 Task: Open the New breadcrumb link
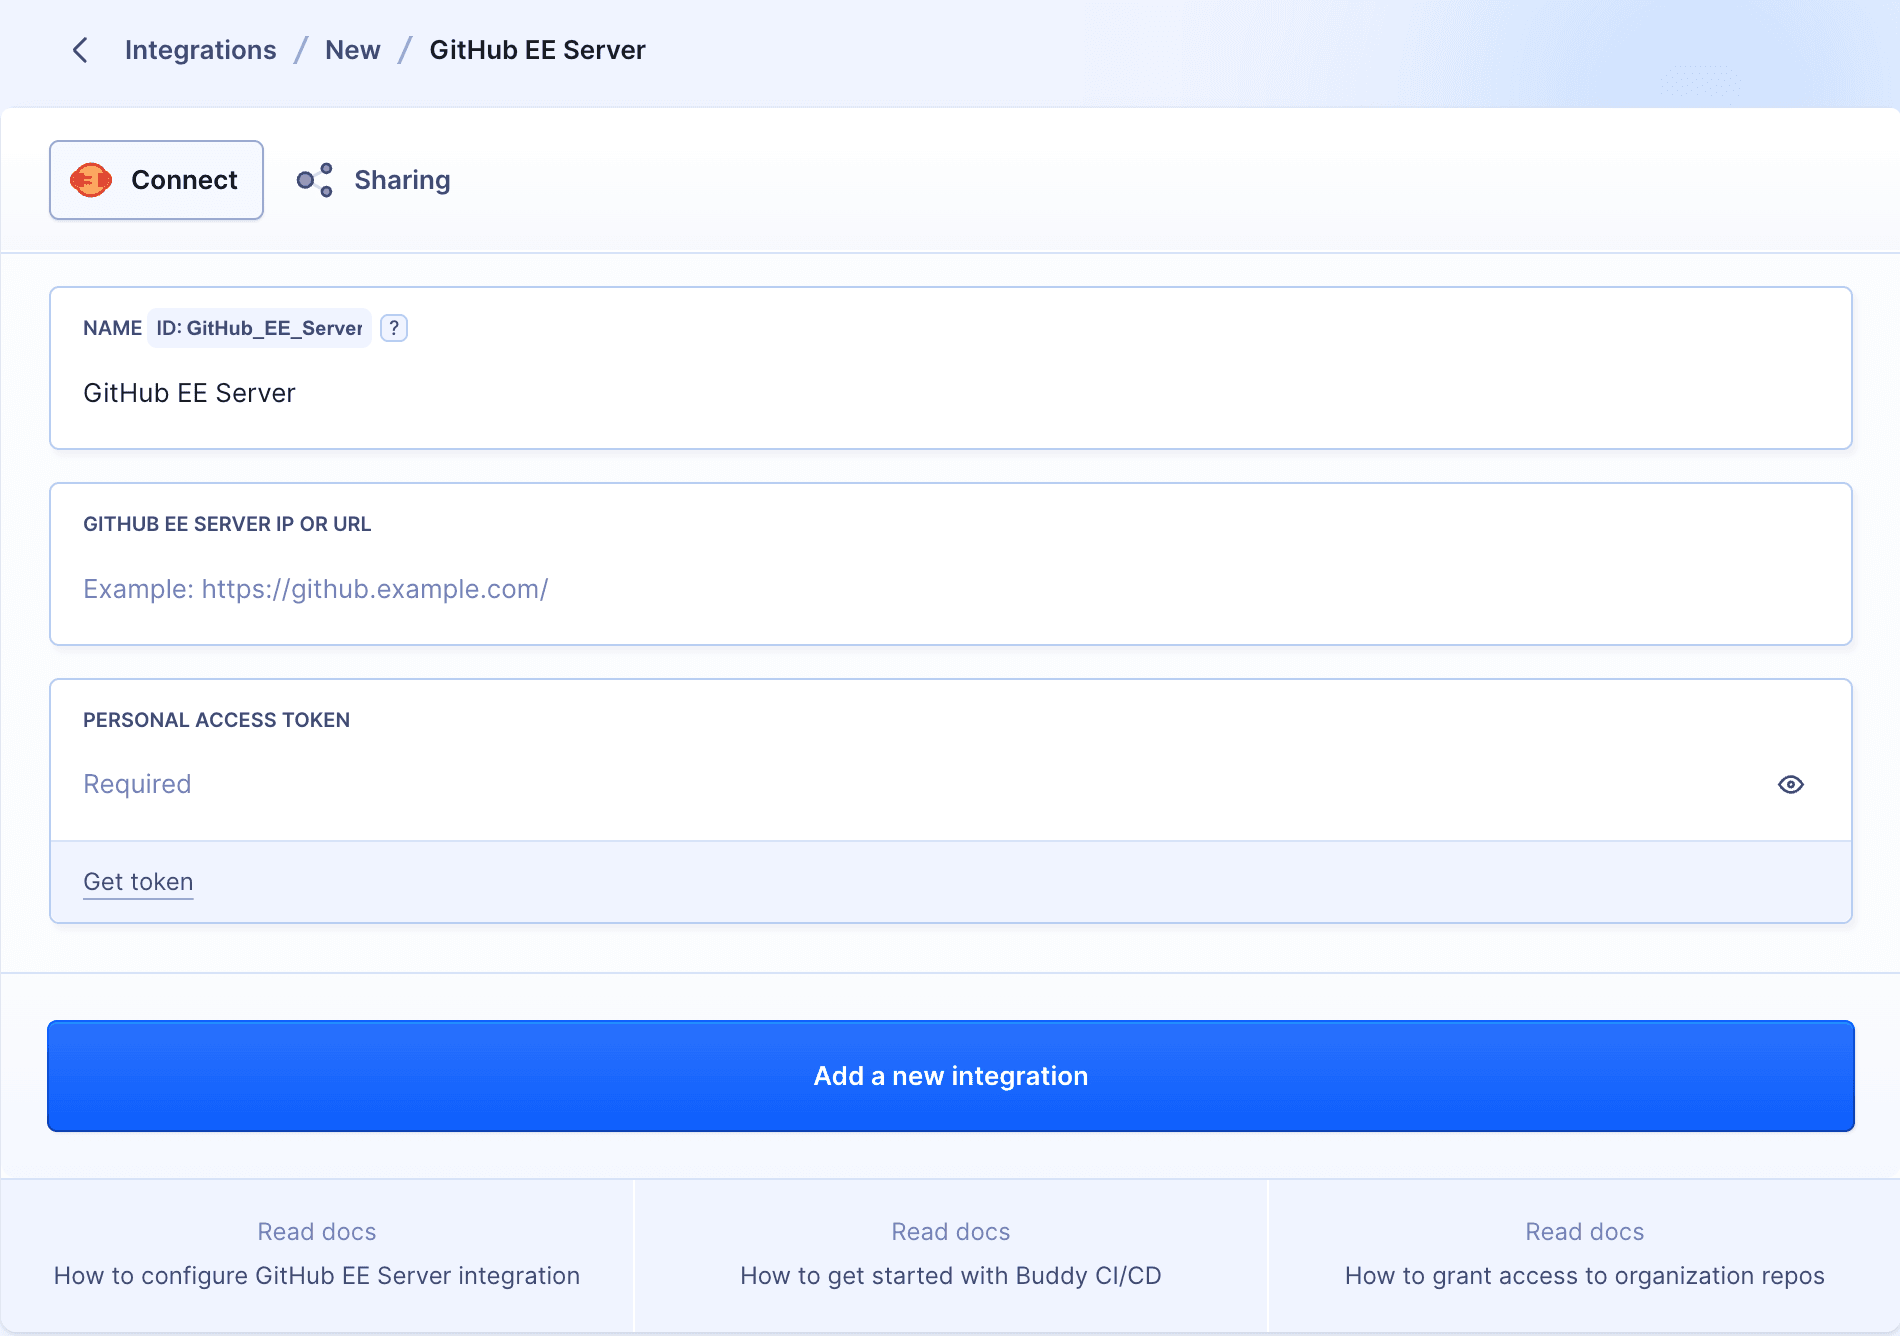tap(352, 50)
